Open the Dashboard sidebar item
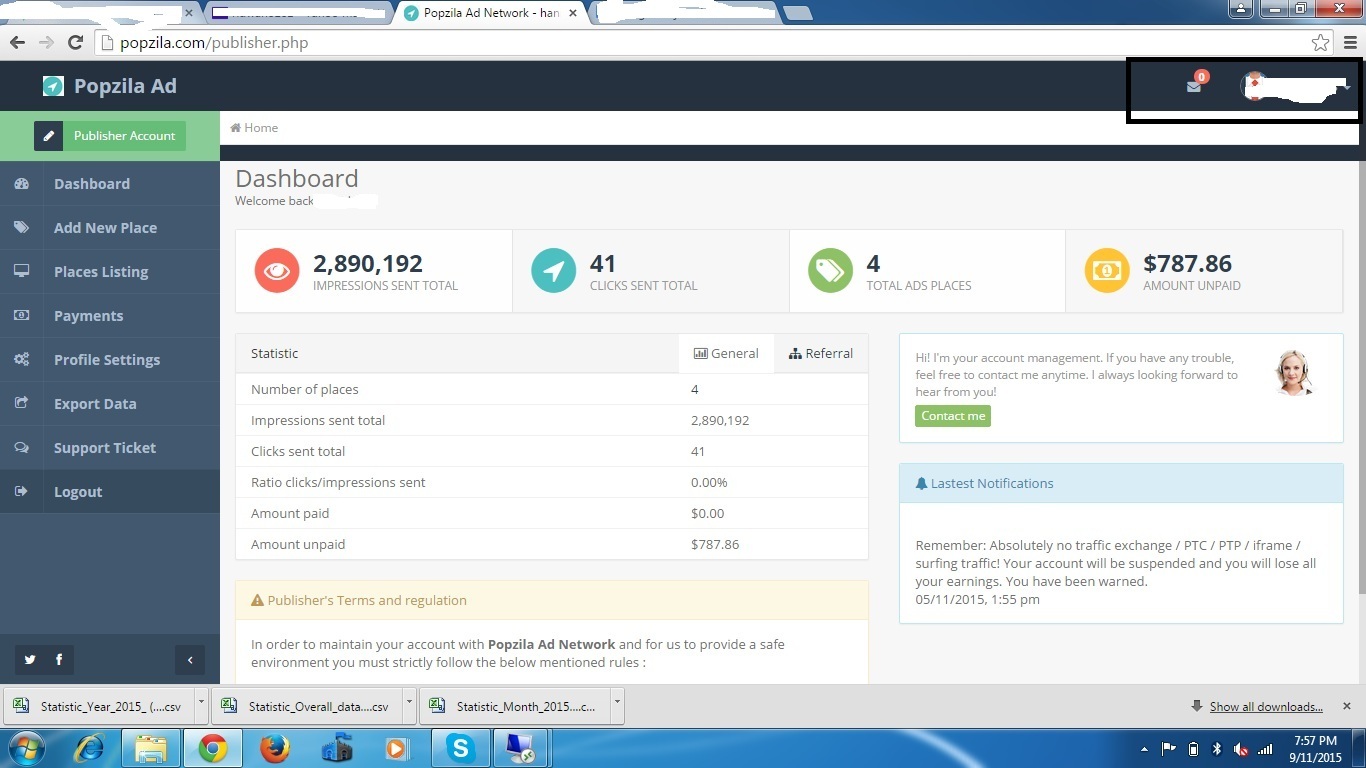Image resolution: width=1366 pixels, height=768 pixels. click(110, 184)
